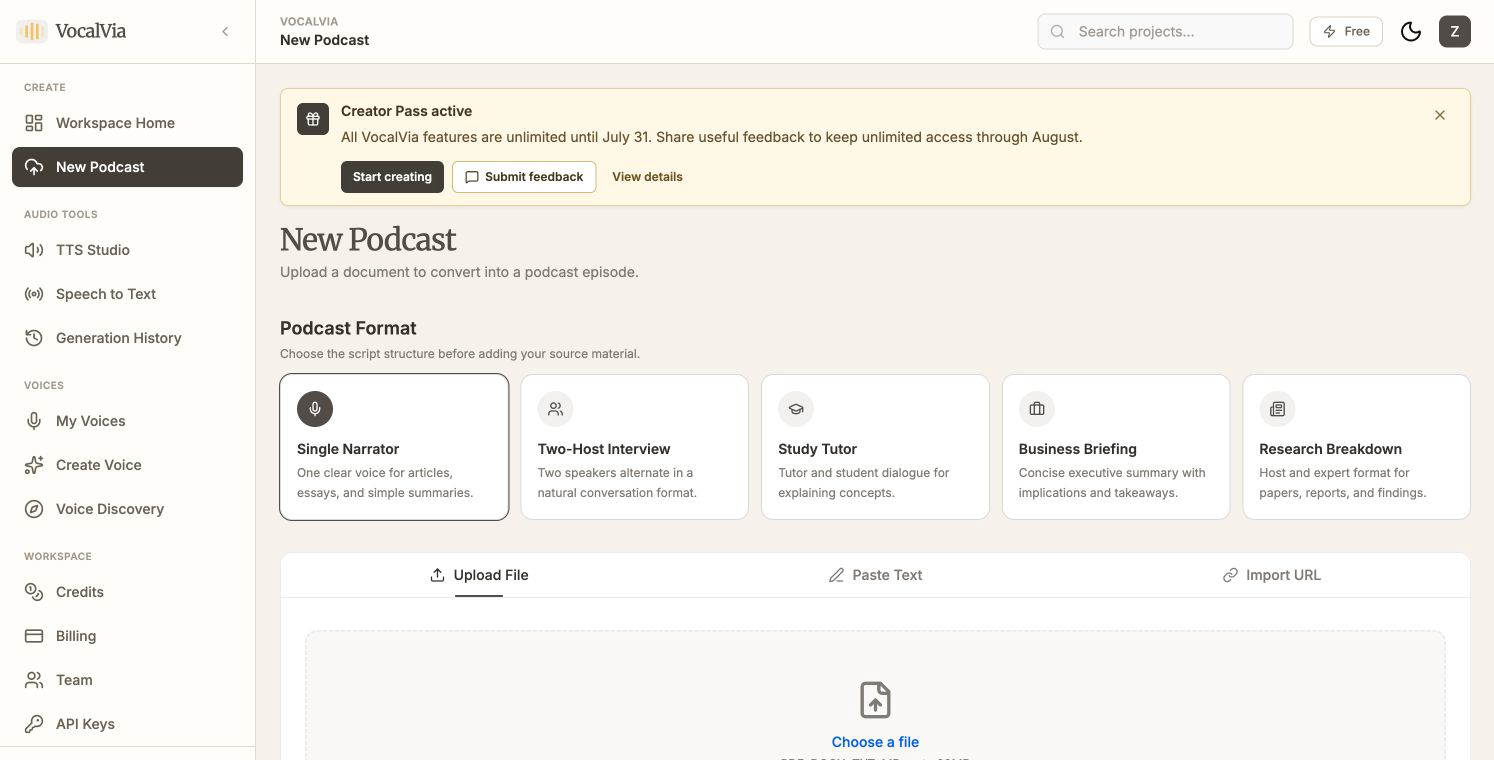The width and height of the screenshot is (1494, 760).
Task: Open TTS Studio from the sidebar
Action: pyautogui.click(x=127, y=250)
